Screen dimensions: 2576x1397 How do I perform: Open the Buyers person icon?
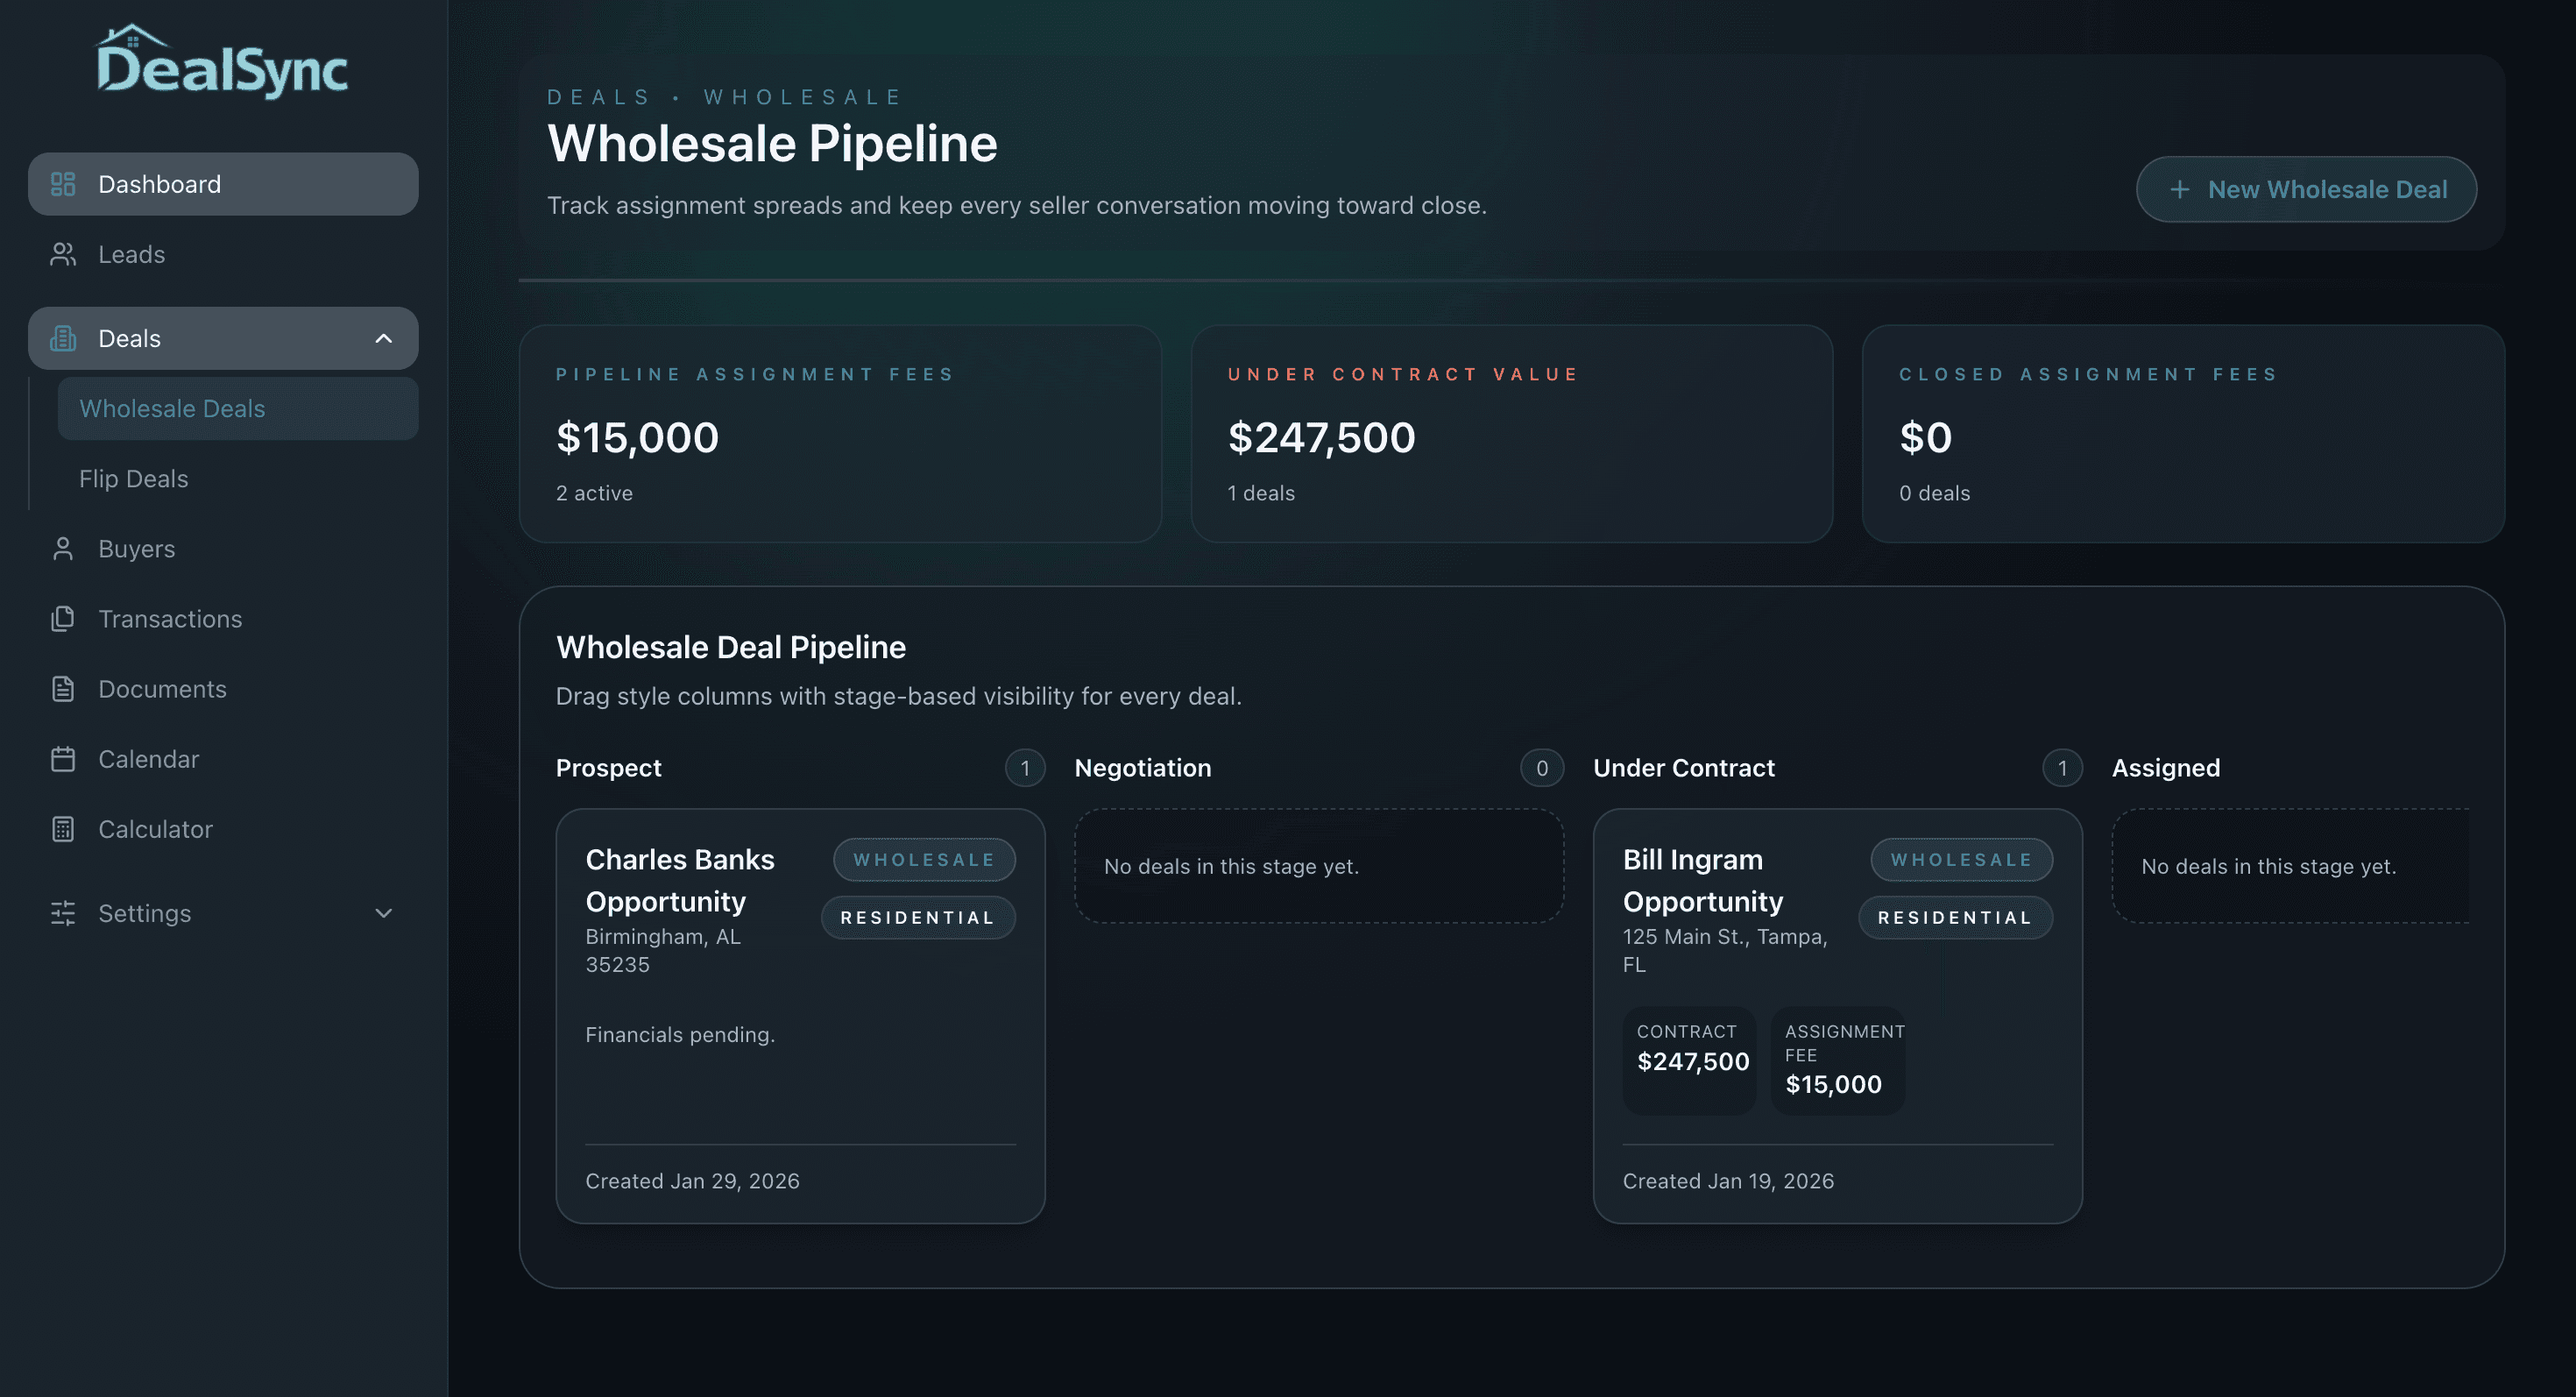pos(63,548)
